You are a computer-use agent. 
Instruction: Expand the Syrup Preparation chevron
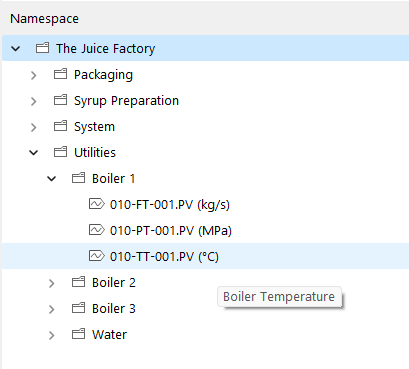pyautogui.click(x=33, y=101)
